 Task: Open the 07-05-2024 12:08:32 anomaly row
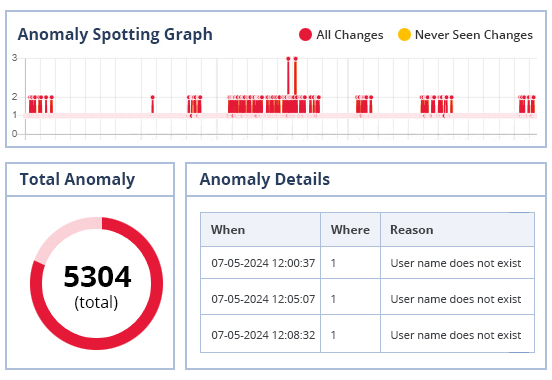(367, 335)
